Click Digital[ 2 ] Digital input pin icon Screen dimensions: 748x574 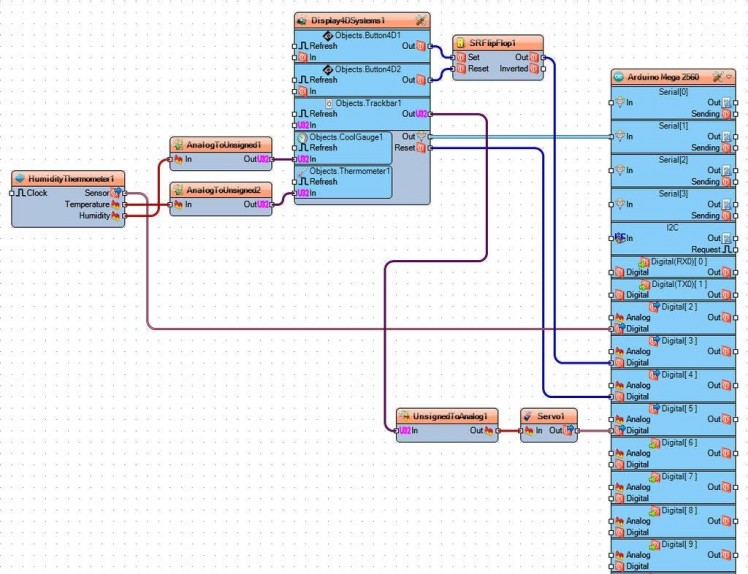click(619, 328)
